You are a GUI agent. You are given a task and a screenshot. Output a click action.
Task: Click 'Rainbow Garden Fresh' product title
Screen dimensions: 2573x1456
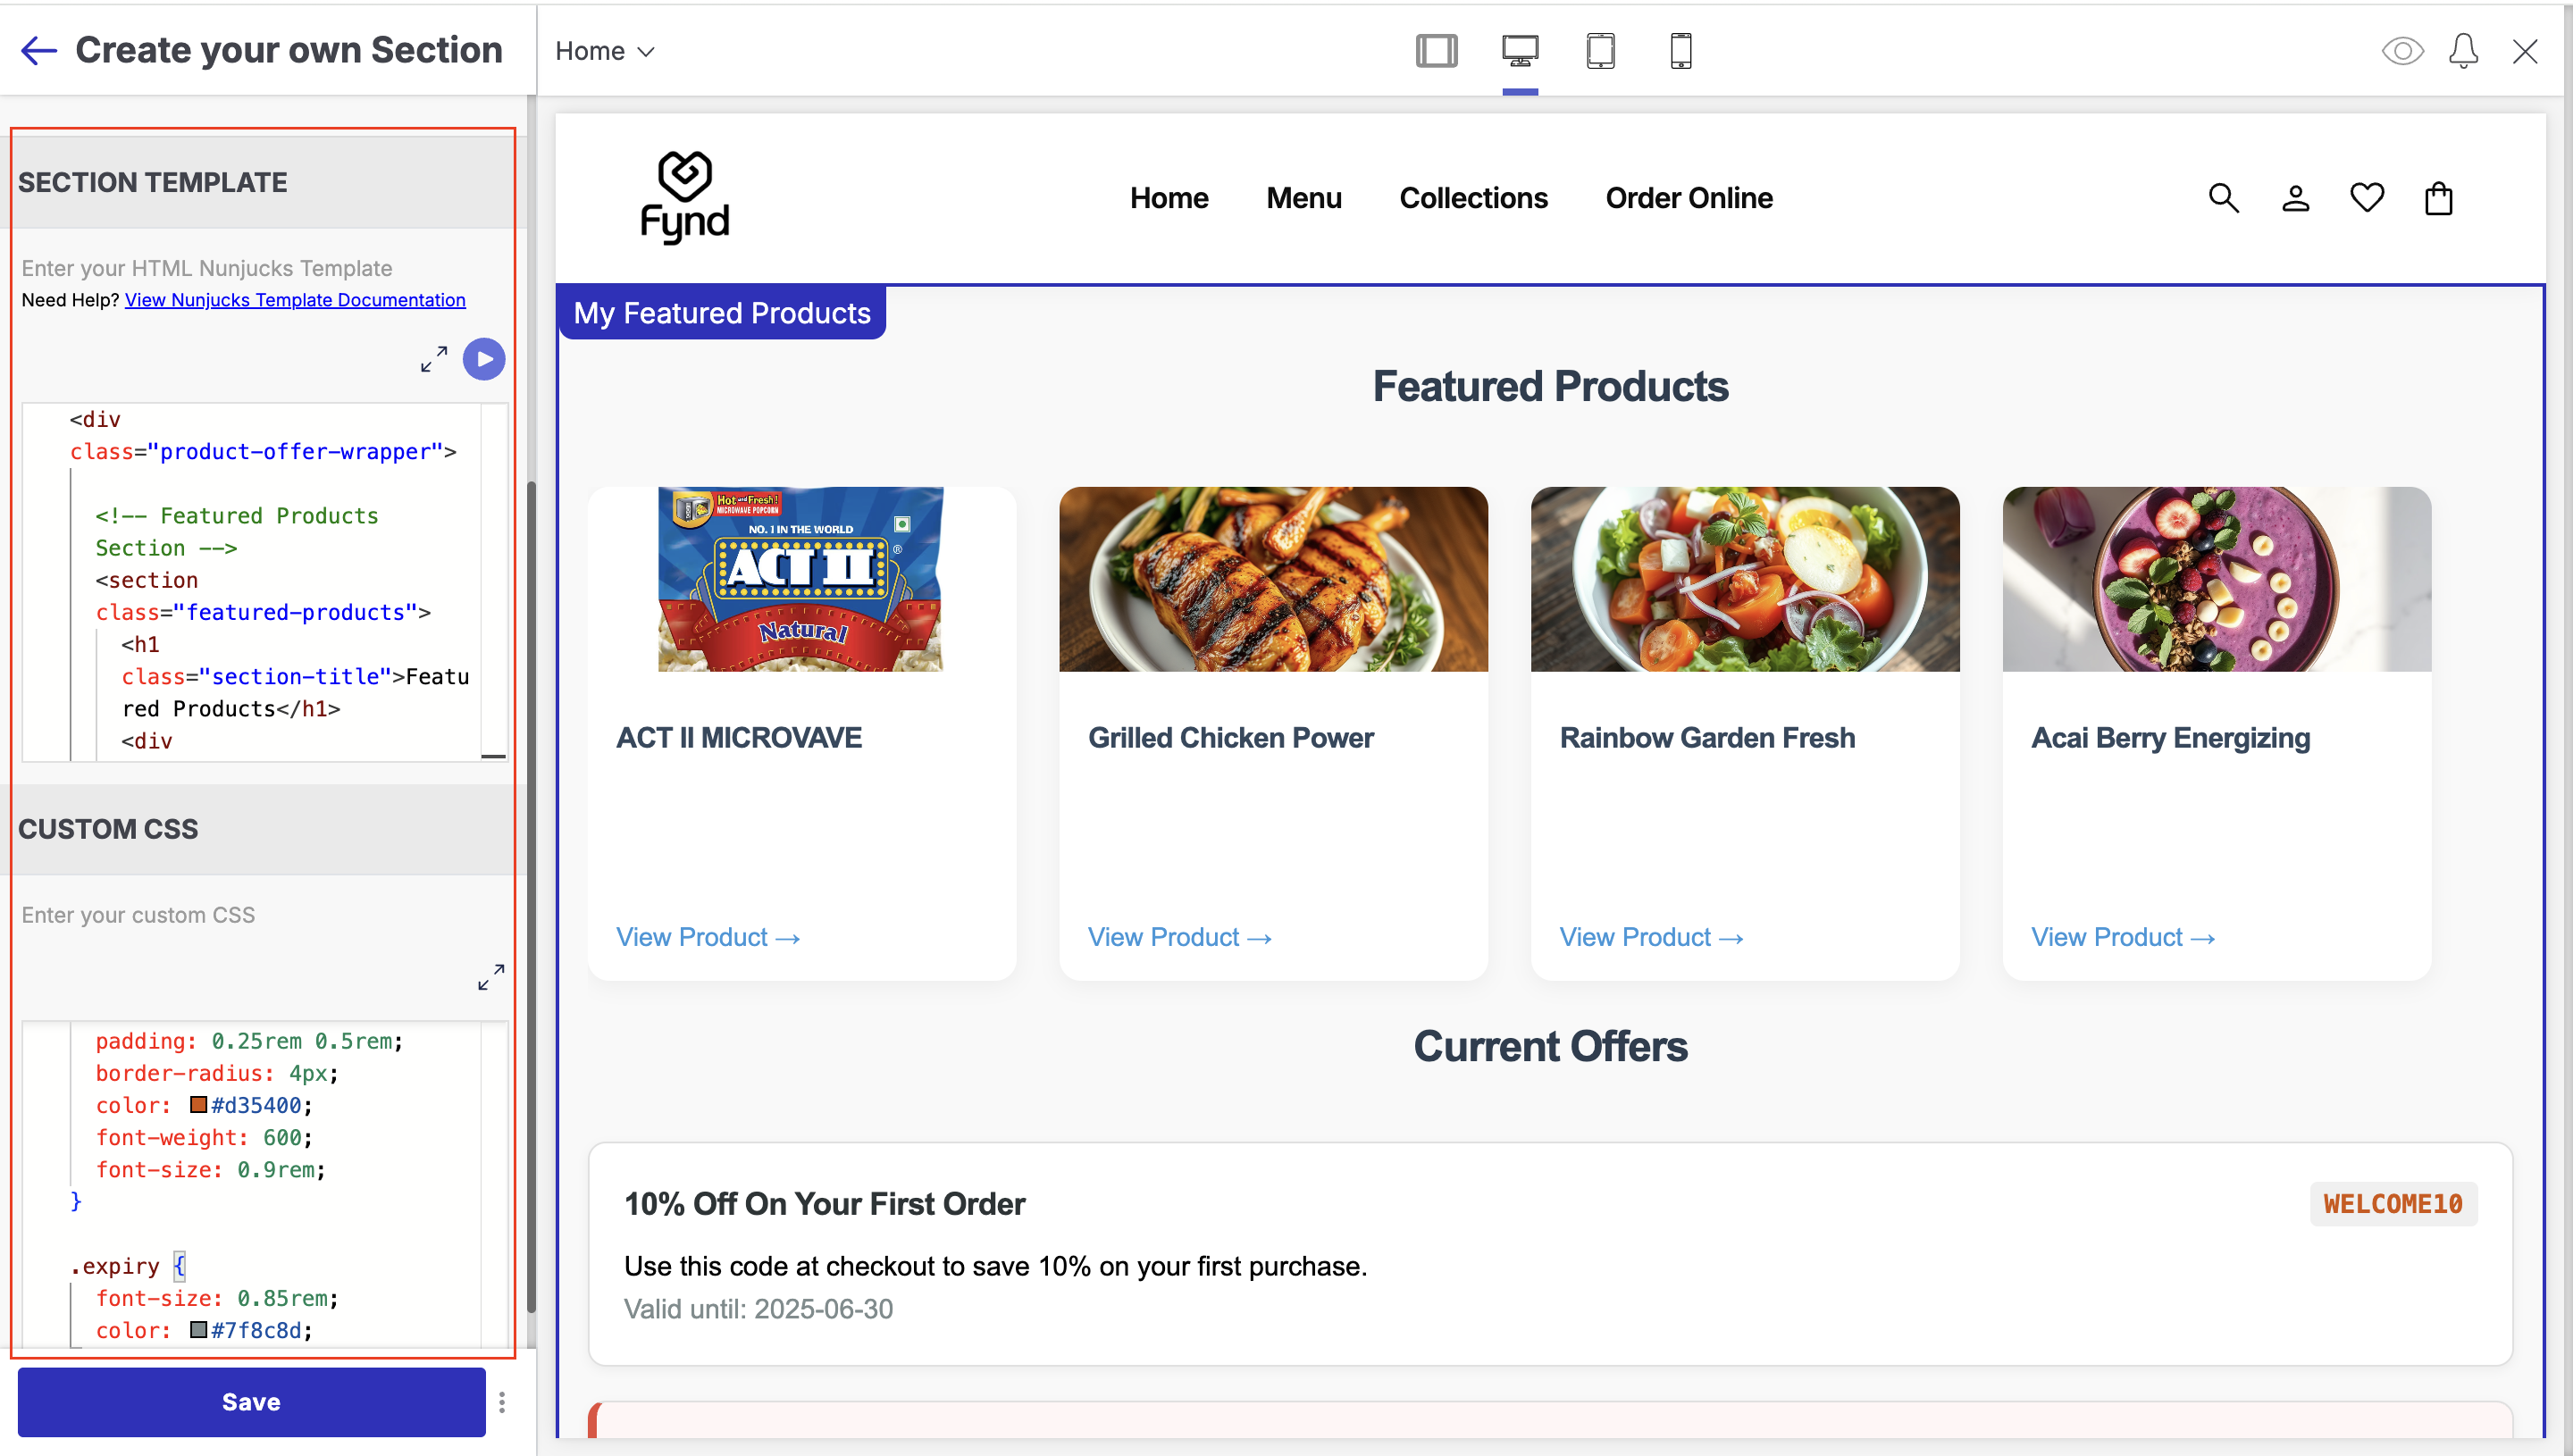1707,737
